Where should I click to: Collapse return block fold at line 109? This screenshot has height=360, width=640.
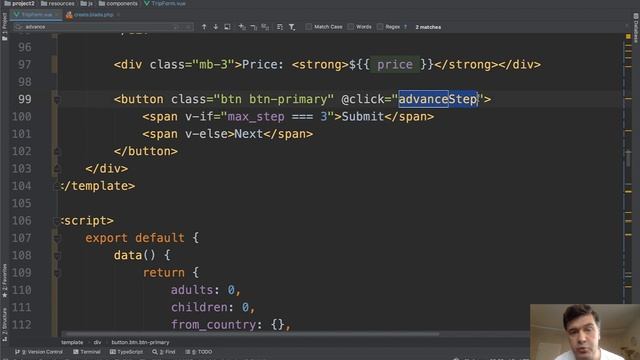point(57,273)
